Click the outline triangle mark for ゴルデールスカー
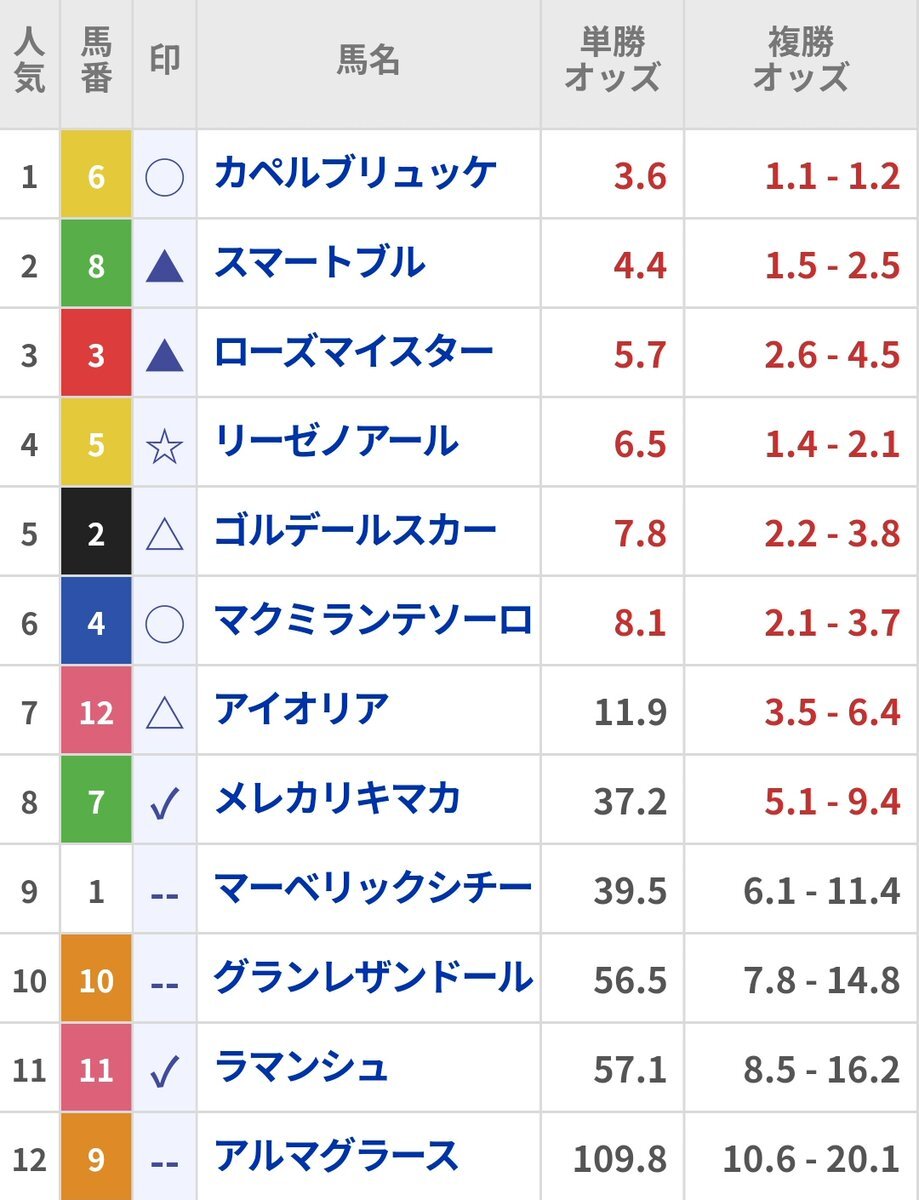919x1200 pixels. click(x=164, y=534)
